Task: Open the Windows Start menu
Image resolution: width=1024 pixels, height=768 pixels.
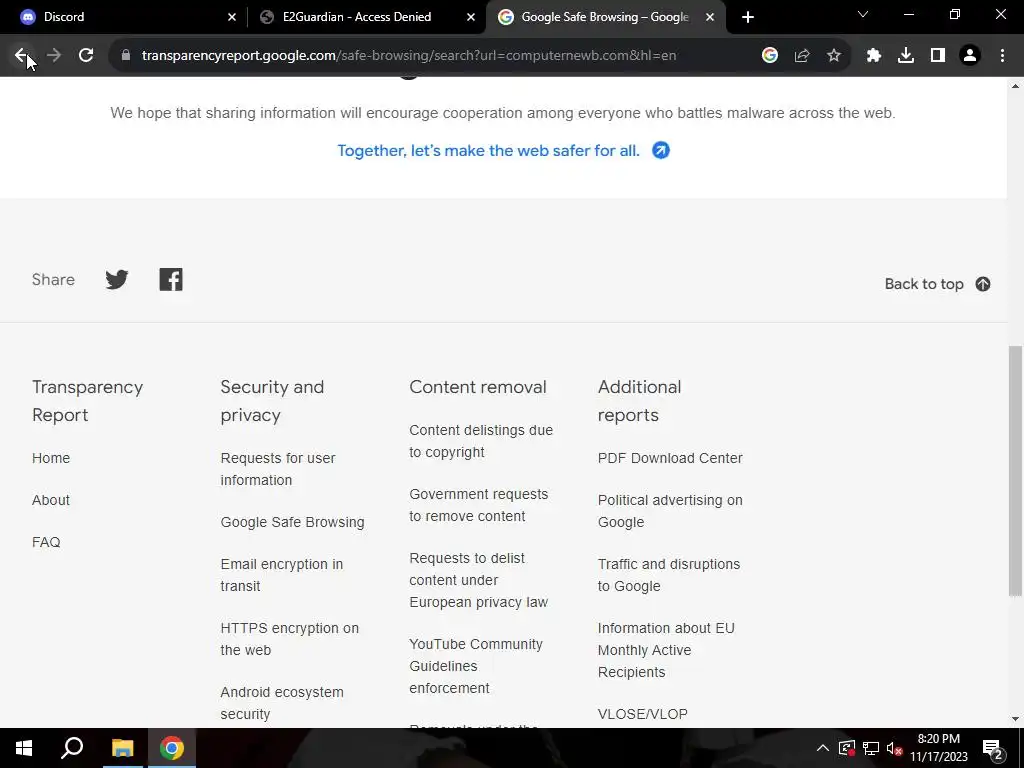Action: tap(24, 748)
